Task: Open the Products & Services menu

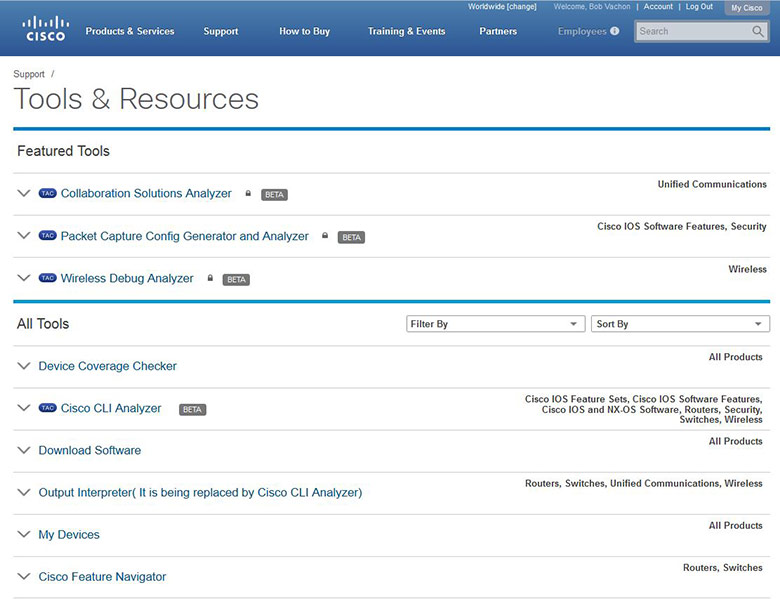Action: (130, 31)
